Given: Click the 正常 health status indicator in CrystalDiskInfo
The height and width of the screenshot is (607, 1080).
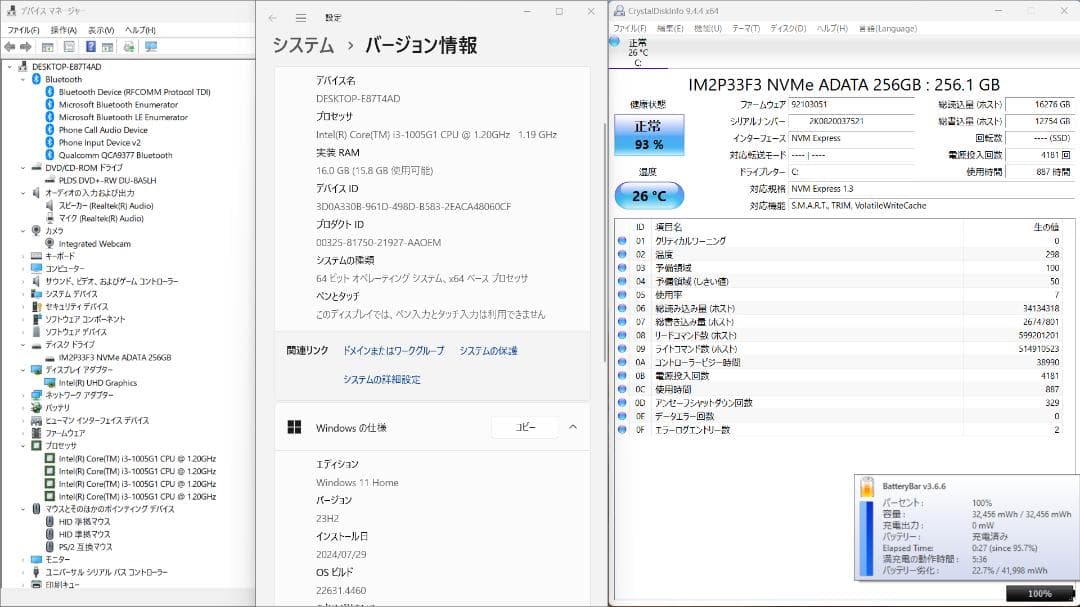Looking at the screenshot, I should tap(649, 134).
